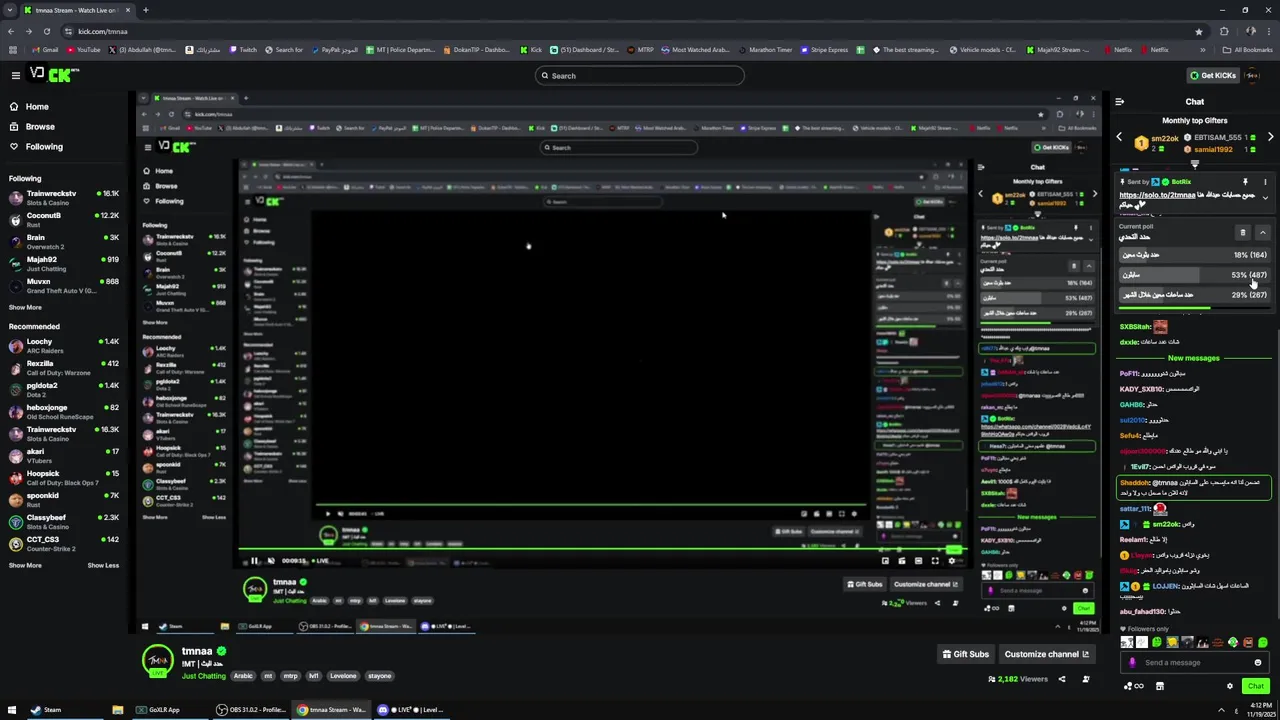Image resolution: width=1280 pixels, height=720 pixels.
Task: Open Rexzilla recommended channel
Action: click(64, 368)
